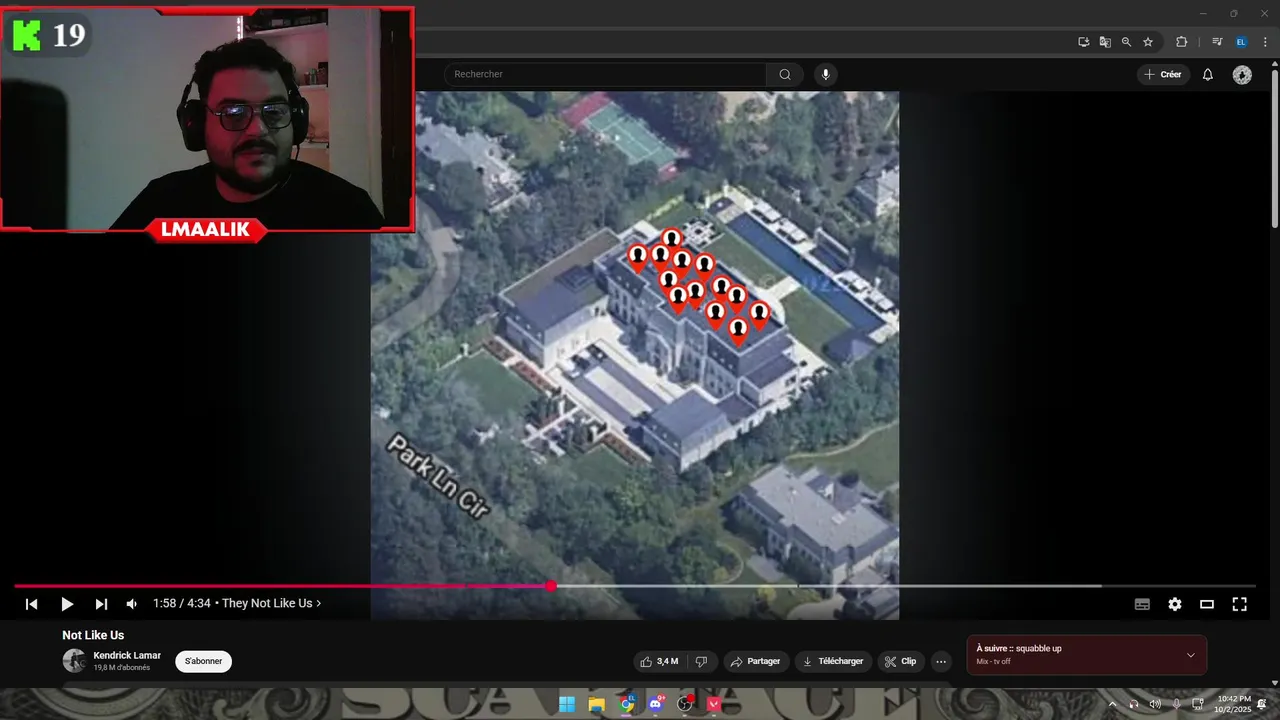This screenshot has height=720, width=1280.
Task: Install the app from the address bar
Action: (x=1083, y=42)
